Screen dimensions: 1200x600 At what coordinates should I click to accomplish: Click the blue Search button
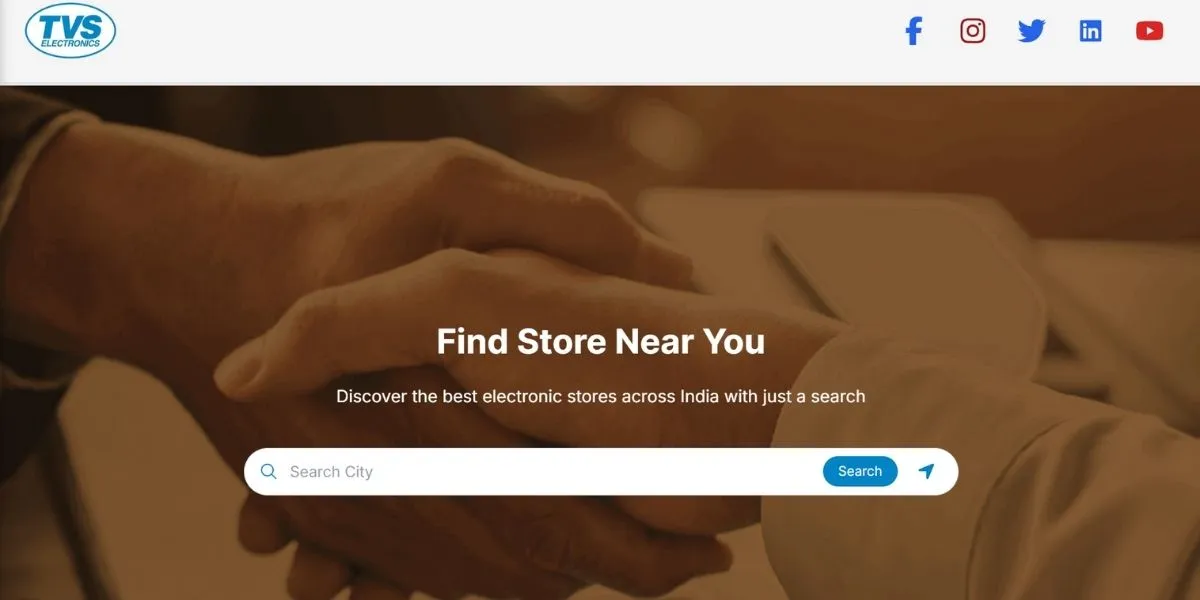[x=860, y=471]
